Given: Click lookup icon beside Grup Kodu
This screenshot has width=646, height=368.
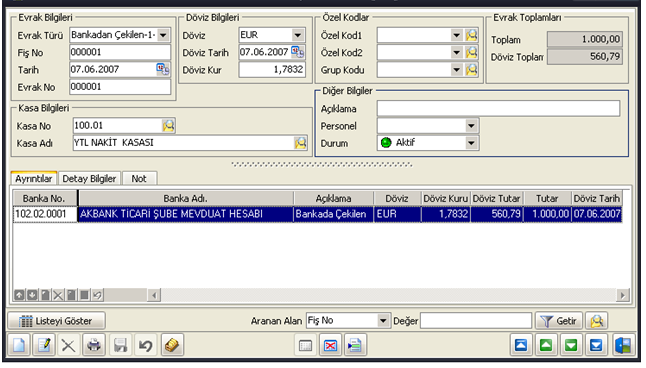Looking at the screenshot, I should pos(471,70).
